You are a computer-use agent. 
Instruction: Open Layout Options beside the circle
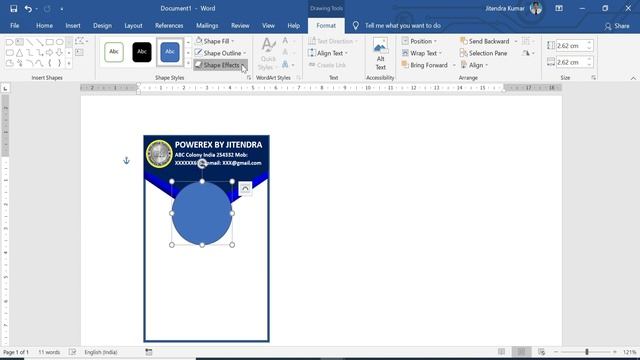tap(245, 188)
